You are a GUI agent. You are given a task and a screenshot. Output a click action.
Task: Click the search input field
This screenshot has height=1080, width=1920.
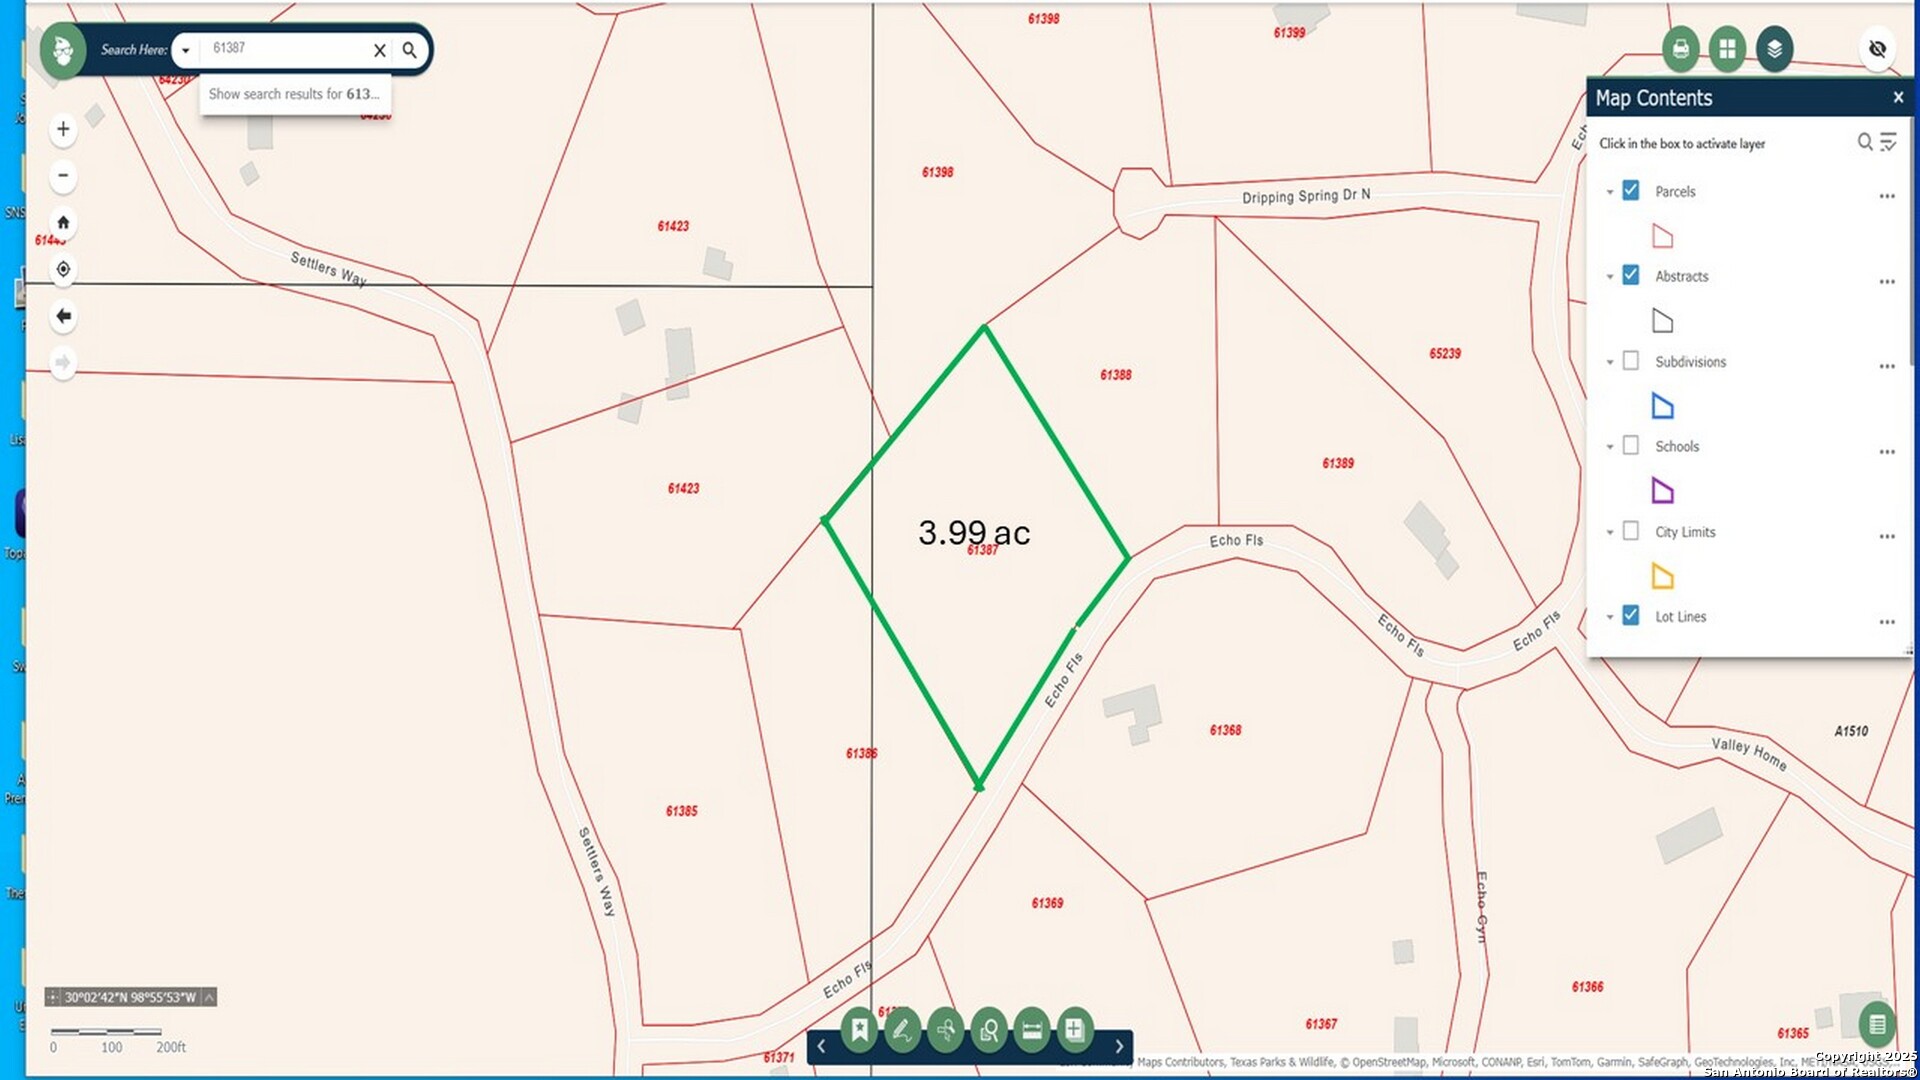(x=285, y=49)
